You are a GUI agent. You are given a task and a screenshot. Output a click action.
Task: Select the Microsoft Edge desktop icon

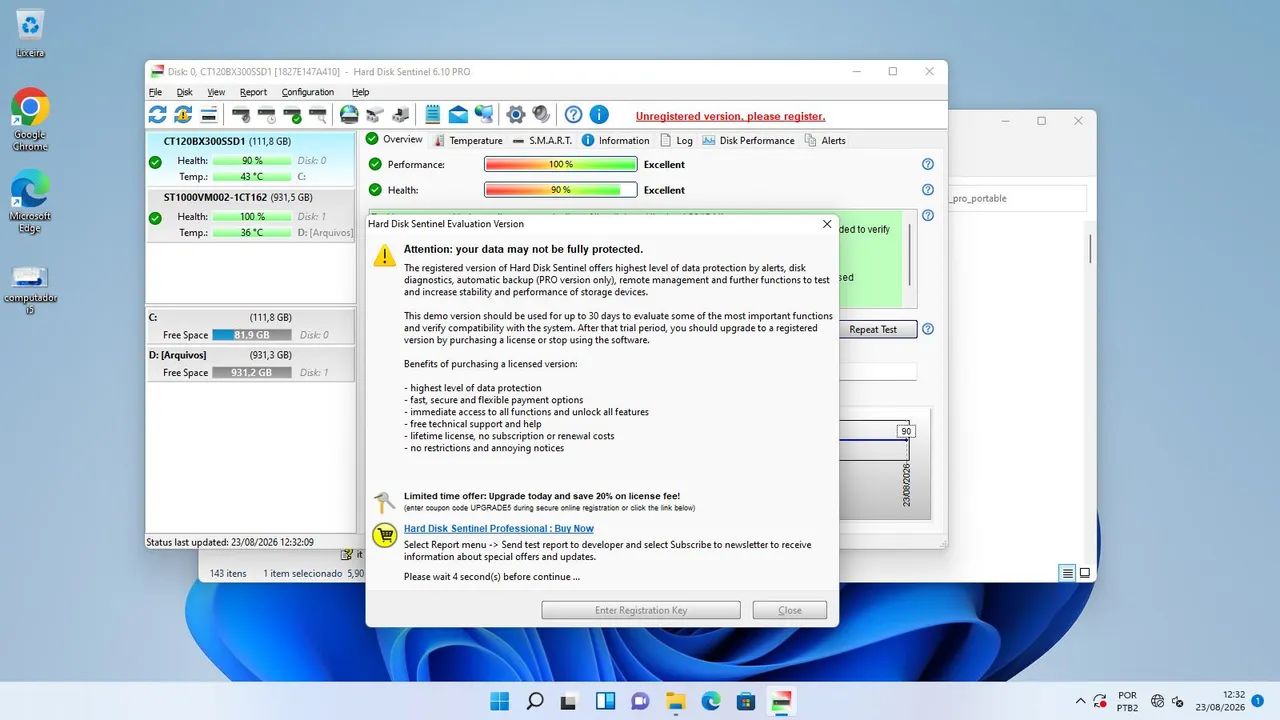point(30,201)
